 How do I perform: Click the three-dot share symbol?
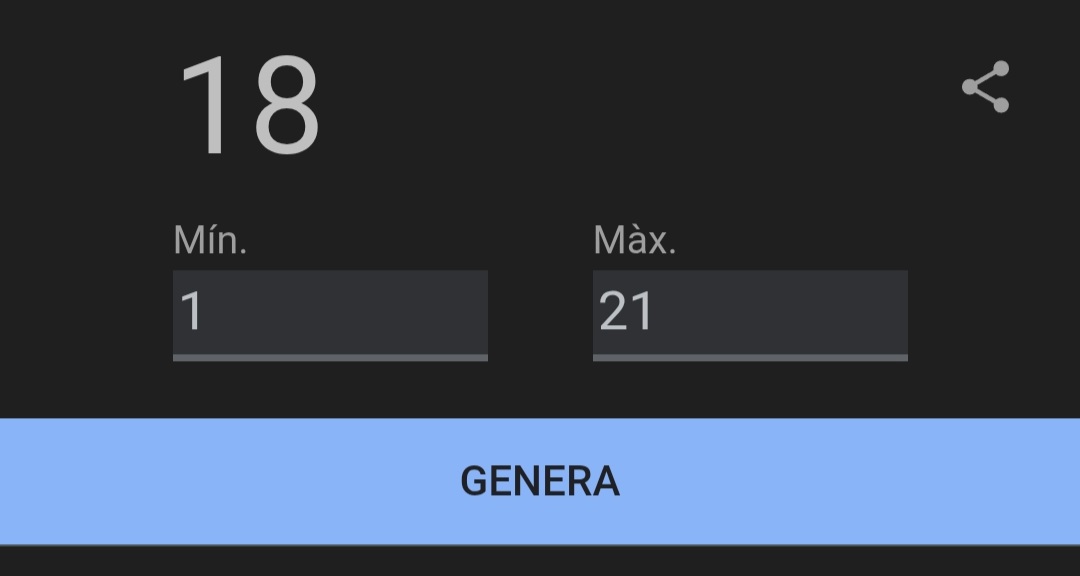986,87
